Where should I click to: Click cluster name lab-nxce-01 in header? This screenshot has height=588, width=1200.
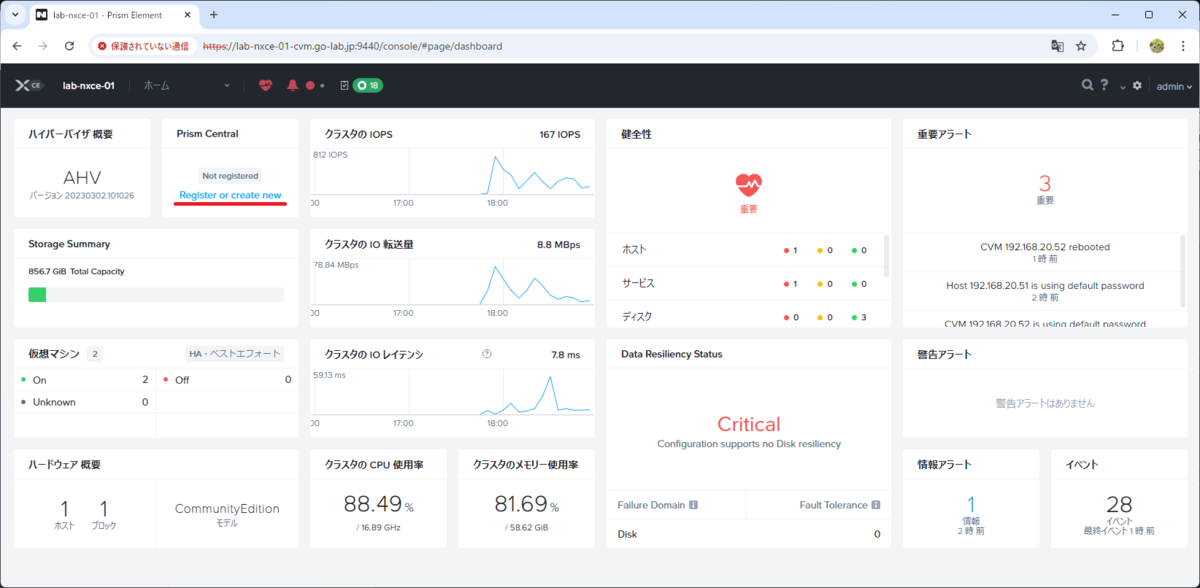(x=88, y=86)
